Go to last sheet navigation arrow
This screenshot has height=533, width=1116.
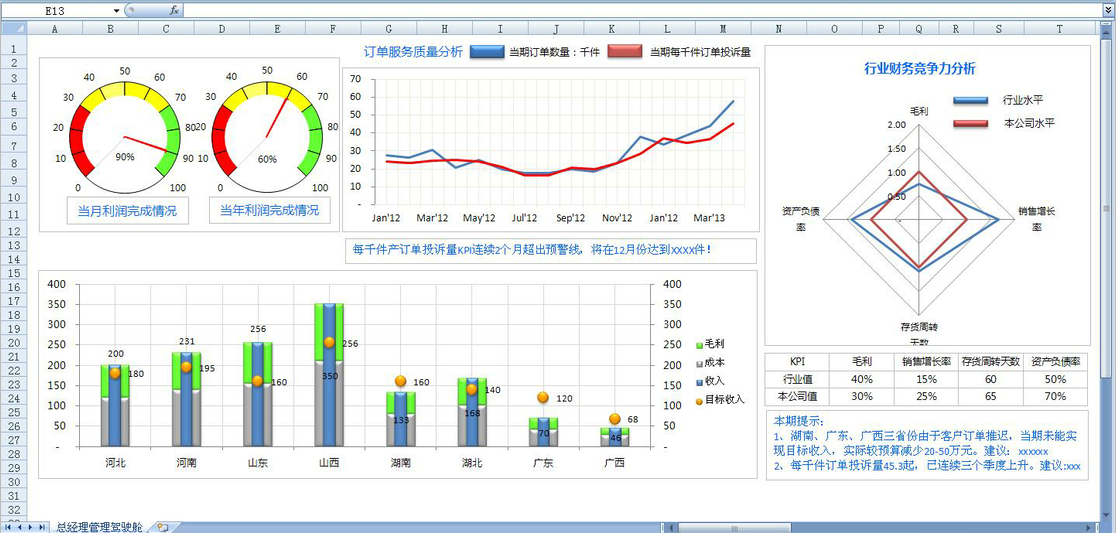41,527
